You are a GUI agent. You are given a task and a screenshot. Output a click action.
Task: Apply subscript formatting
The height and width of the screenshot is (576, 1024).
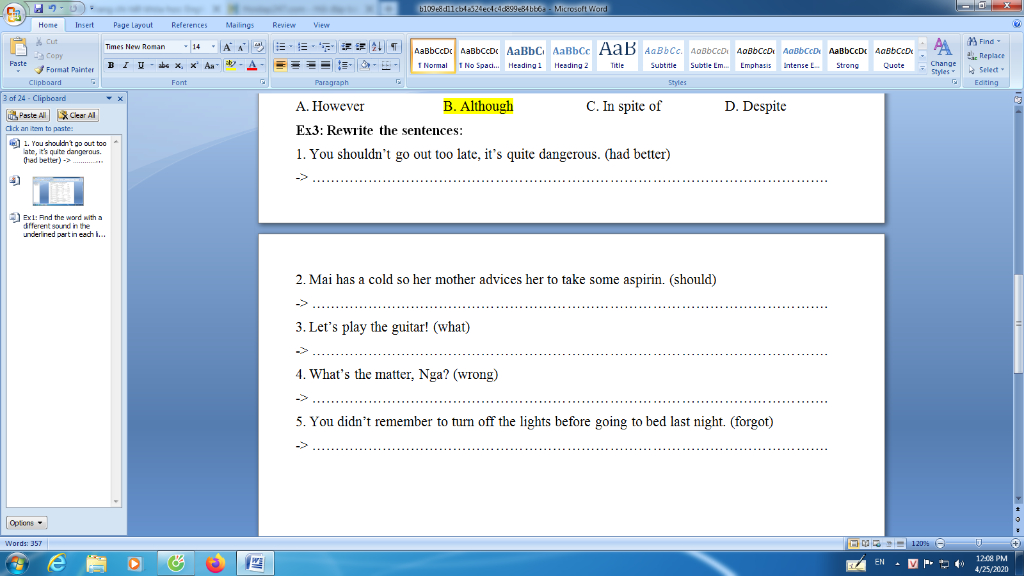click(178, 65)
